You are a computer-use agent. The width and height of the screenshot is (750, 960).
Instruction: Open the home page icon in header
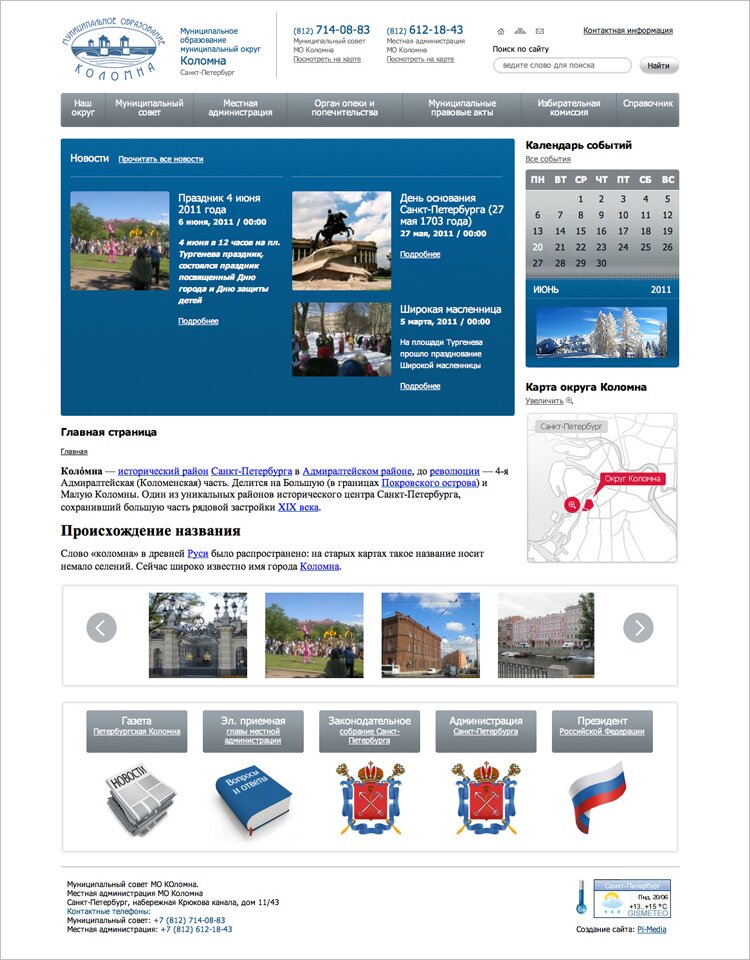click(501, 31)
